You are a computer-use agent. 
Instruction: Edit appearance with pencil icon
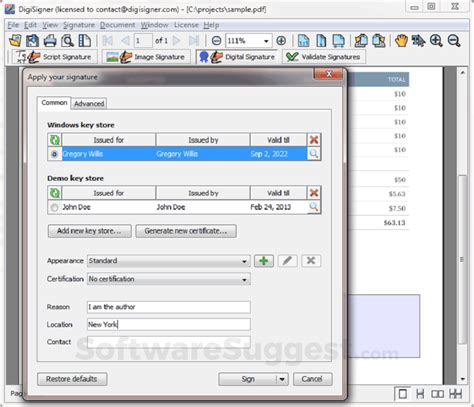coord(287,261)
